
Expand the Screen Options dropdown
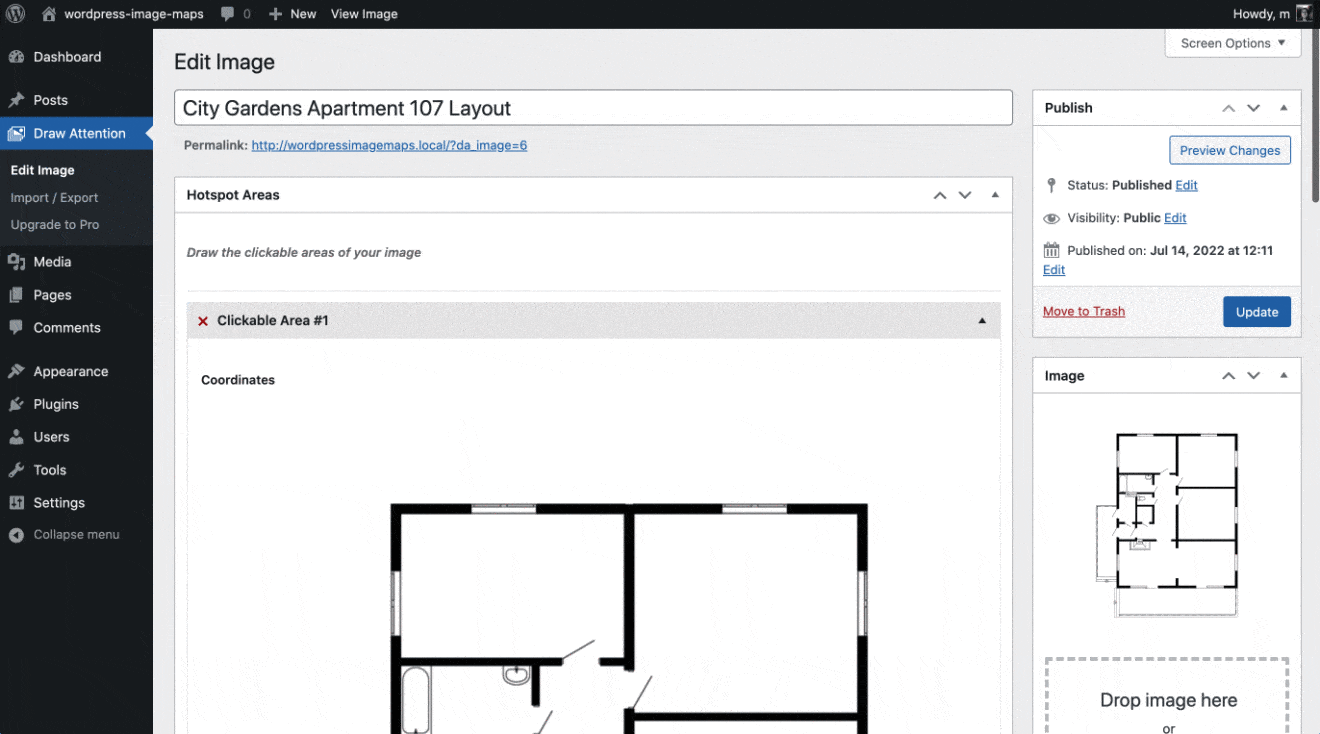click(x=1232, y=43)
